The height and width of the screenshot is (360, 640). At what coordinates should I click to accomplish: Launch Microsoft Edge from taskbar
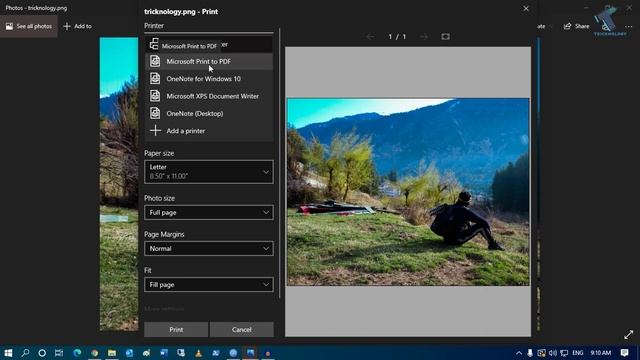[x=77, y=353]
